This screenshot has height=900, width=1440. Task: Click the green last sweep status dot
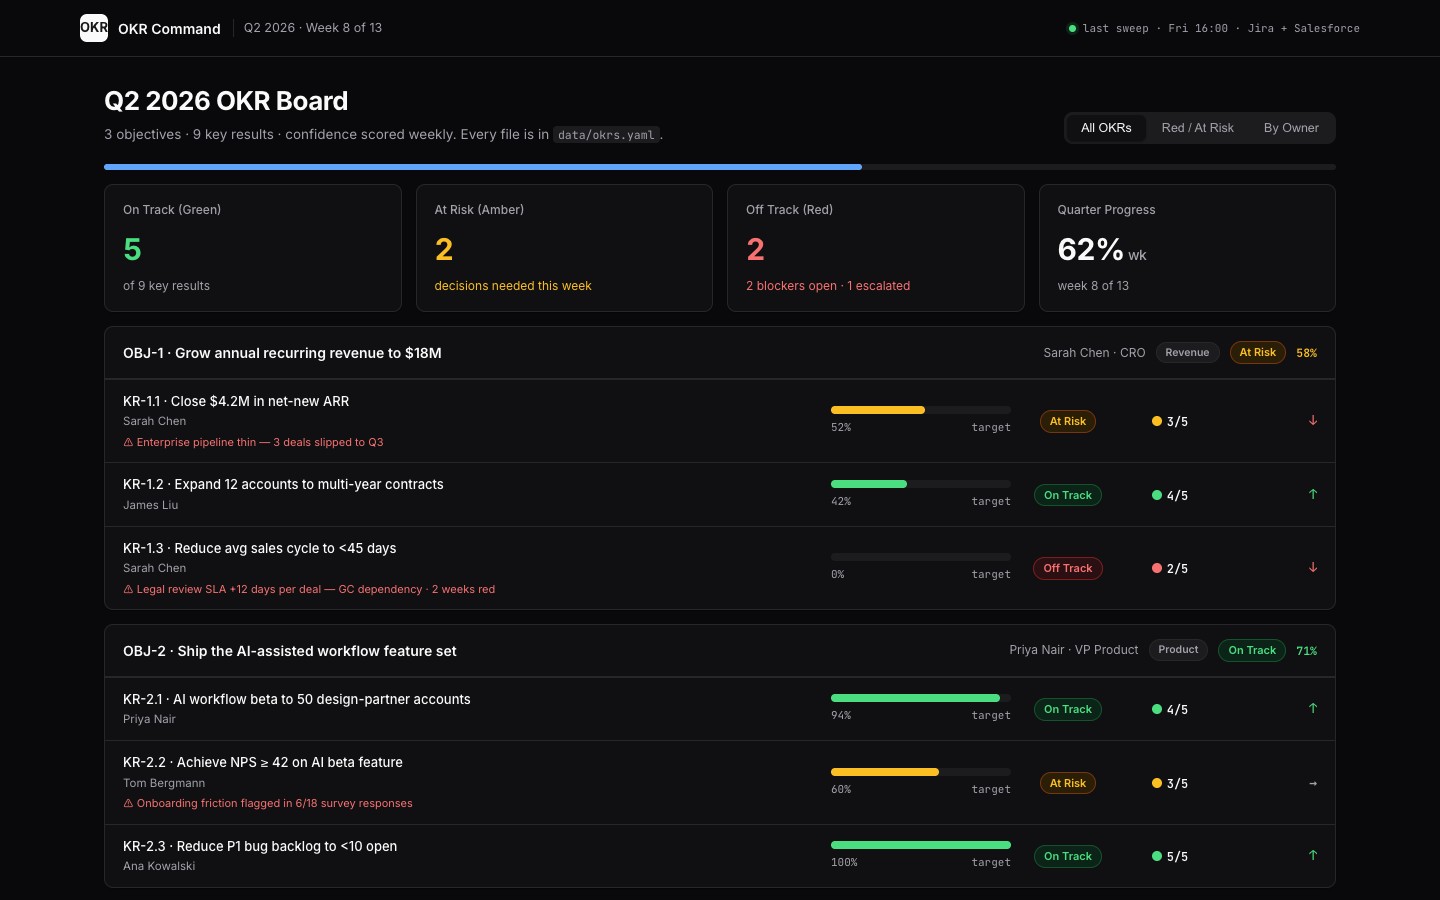pyautogui.click(x=1072, y=28)
